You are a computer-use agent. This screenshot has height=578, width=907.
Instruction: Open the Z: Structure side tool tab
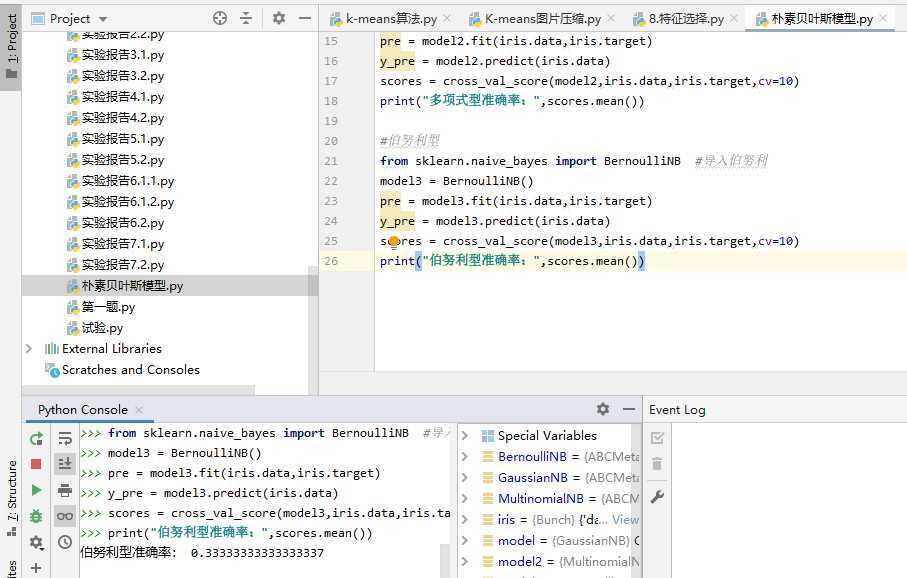click(11, 498)
